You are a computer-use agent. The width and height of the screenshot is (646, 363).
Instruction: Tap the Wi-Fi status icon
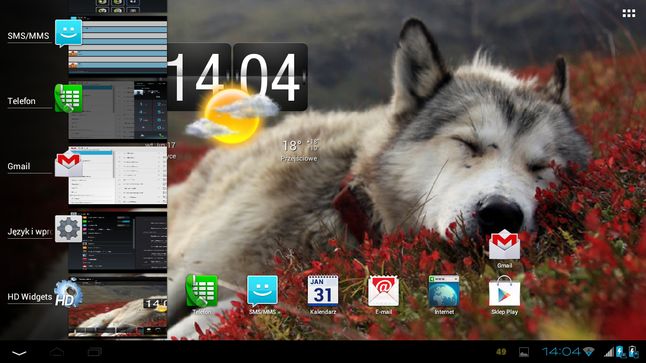coord(589,351)
